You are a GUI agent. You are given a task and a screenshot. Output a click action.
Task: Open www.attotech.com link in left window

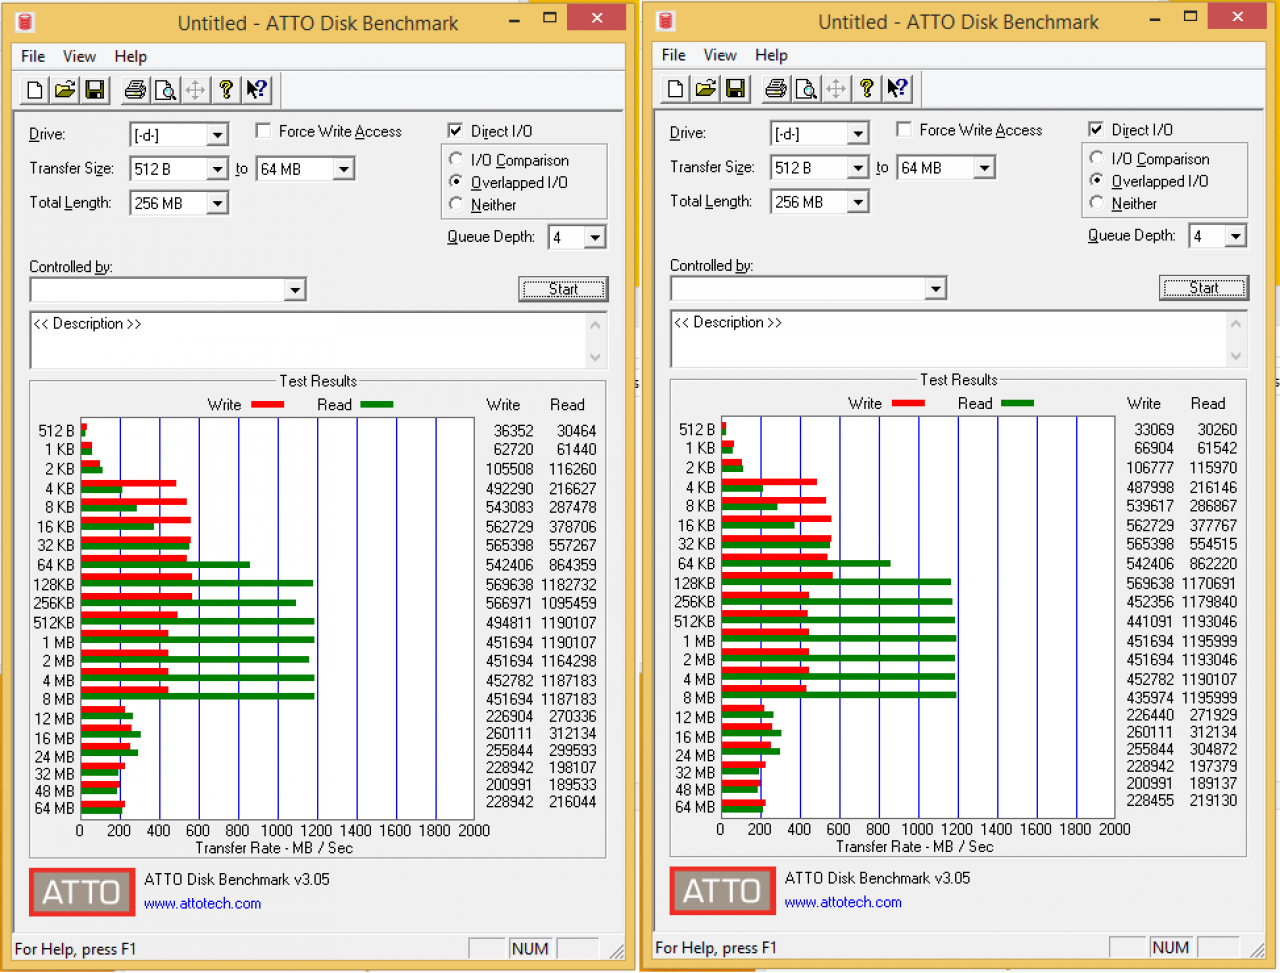203,903
